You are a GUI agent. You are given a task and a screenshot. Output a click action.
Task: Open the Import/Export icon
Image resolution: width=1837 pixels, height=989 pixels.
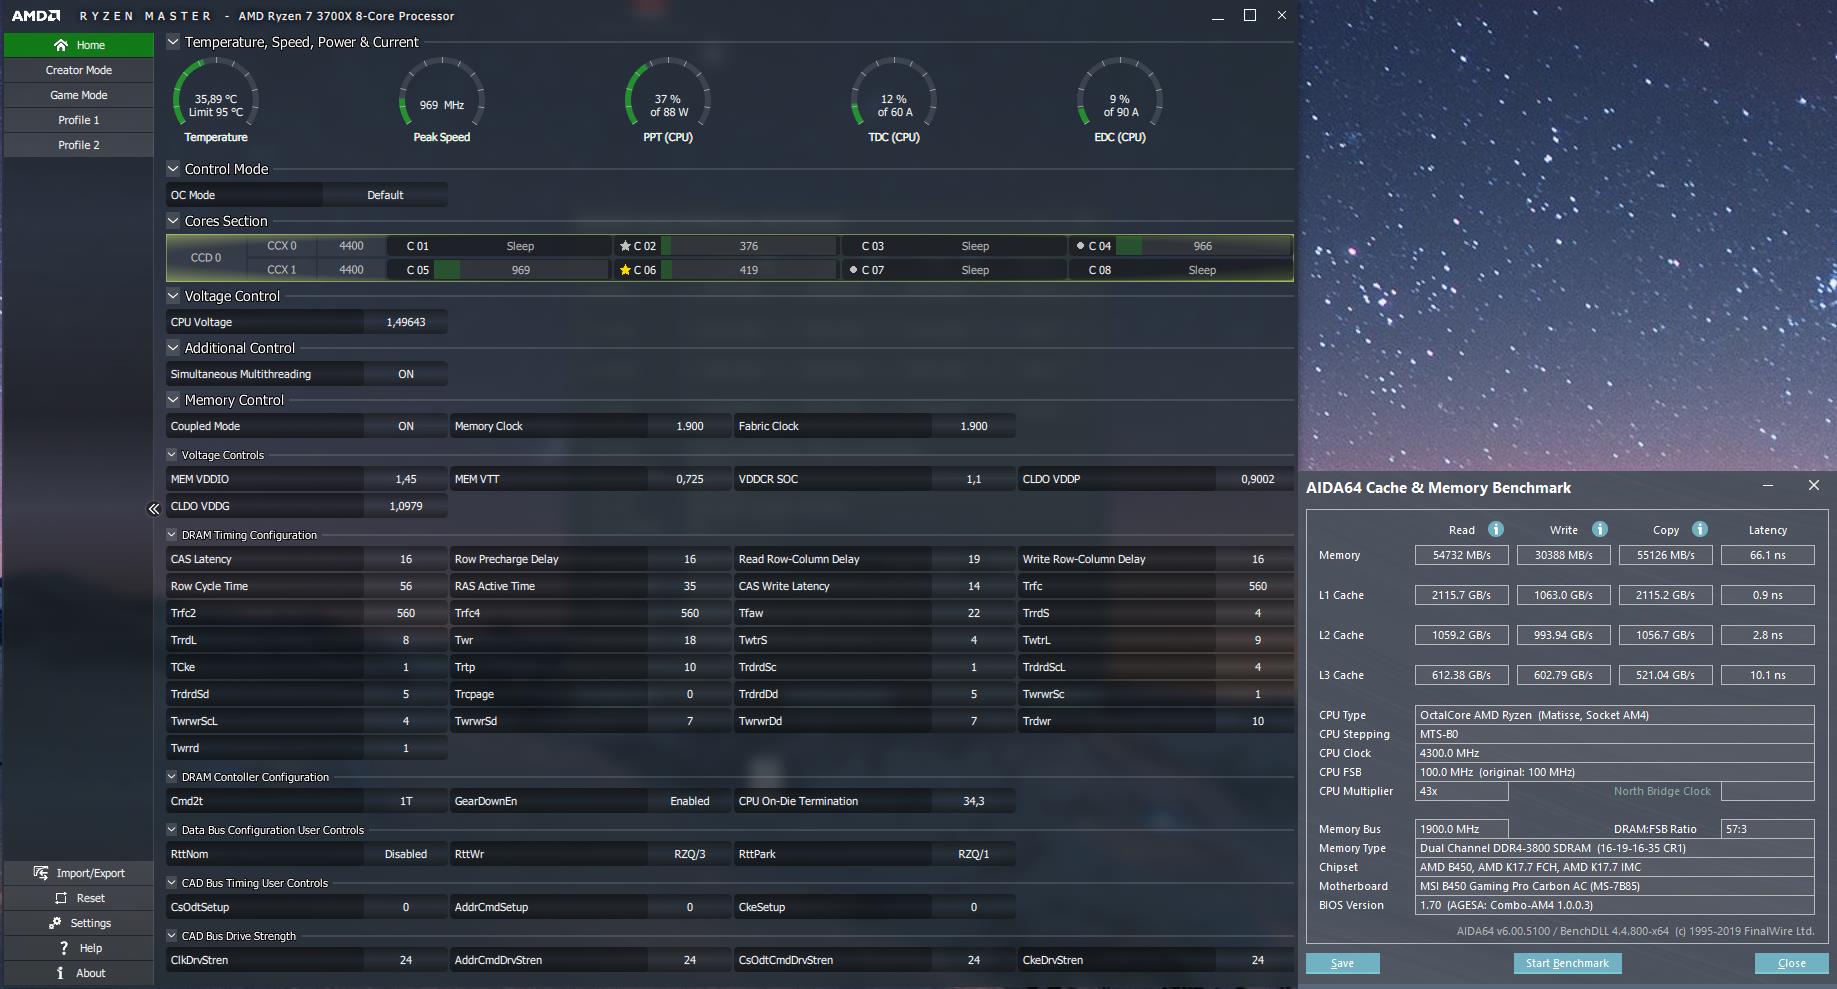click(x=40, y=873)
